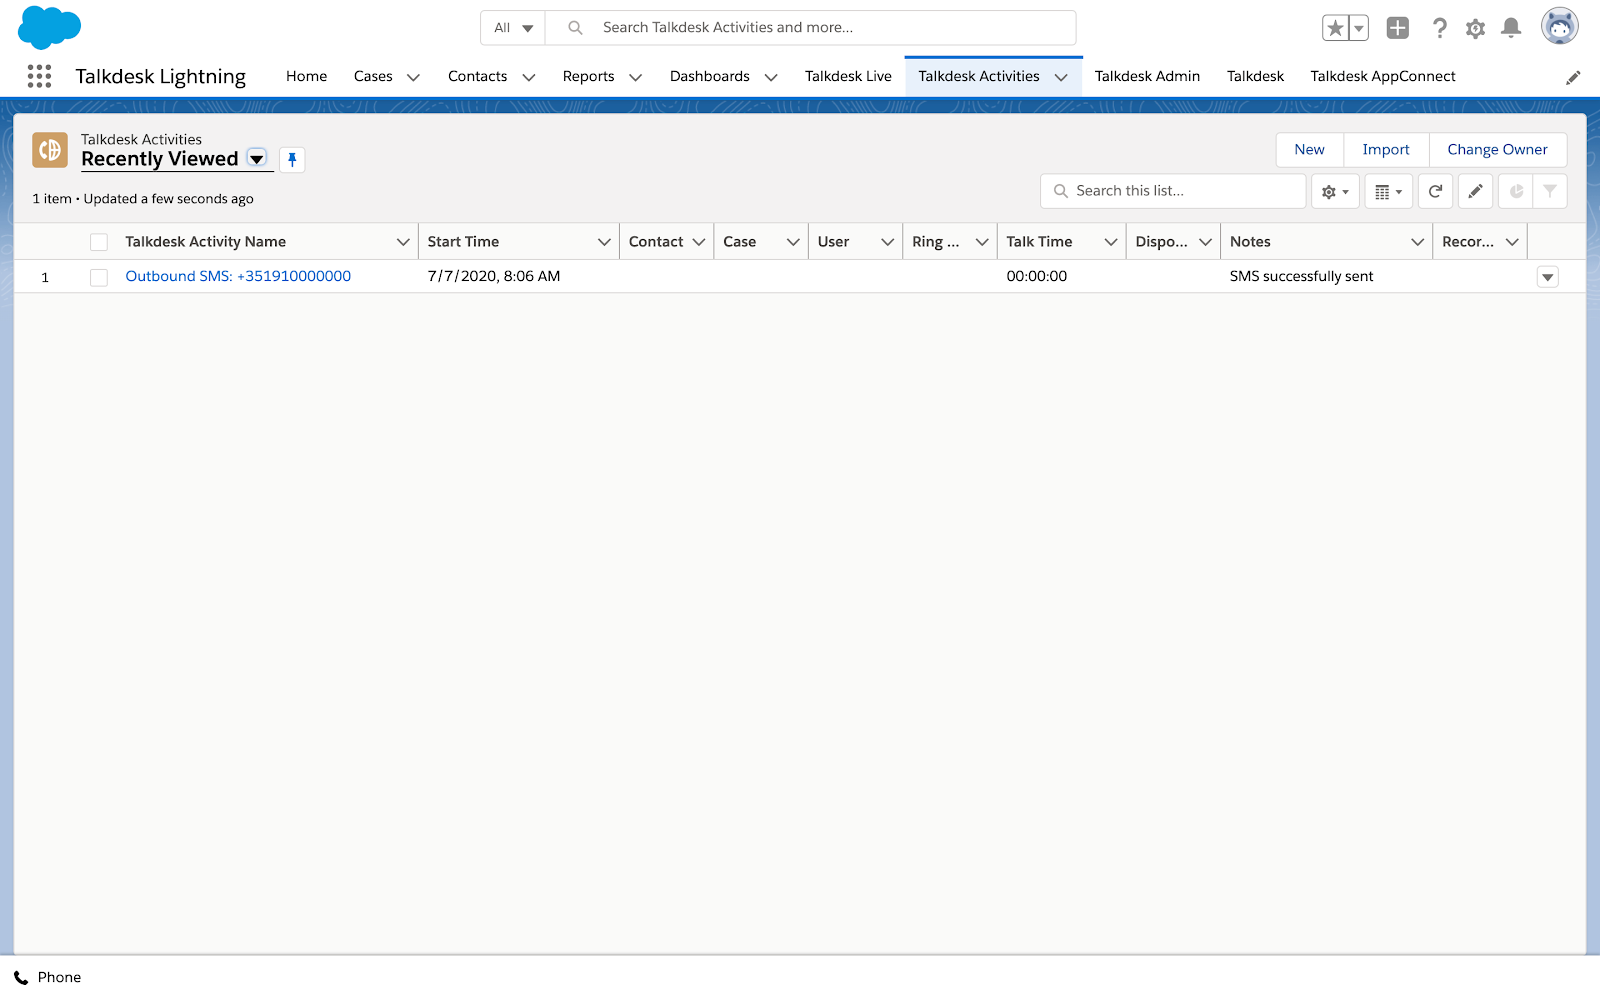Expand the Cases tab menu chevron
The height and width of the screenshot is (1000, 1600).
pyautogui.click(x=413, y=77)
